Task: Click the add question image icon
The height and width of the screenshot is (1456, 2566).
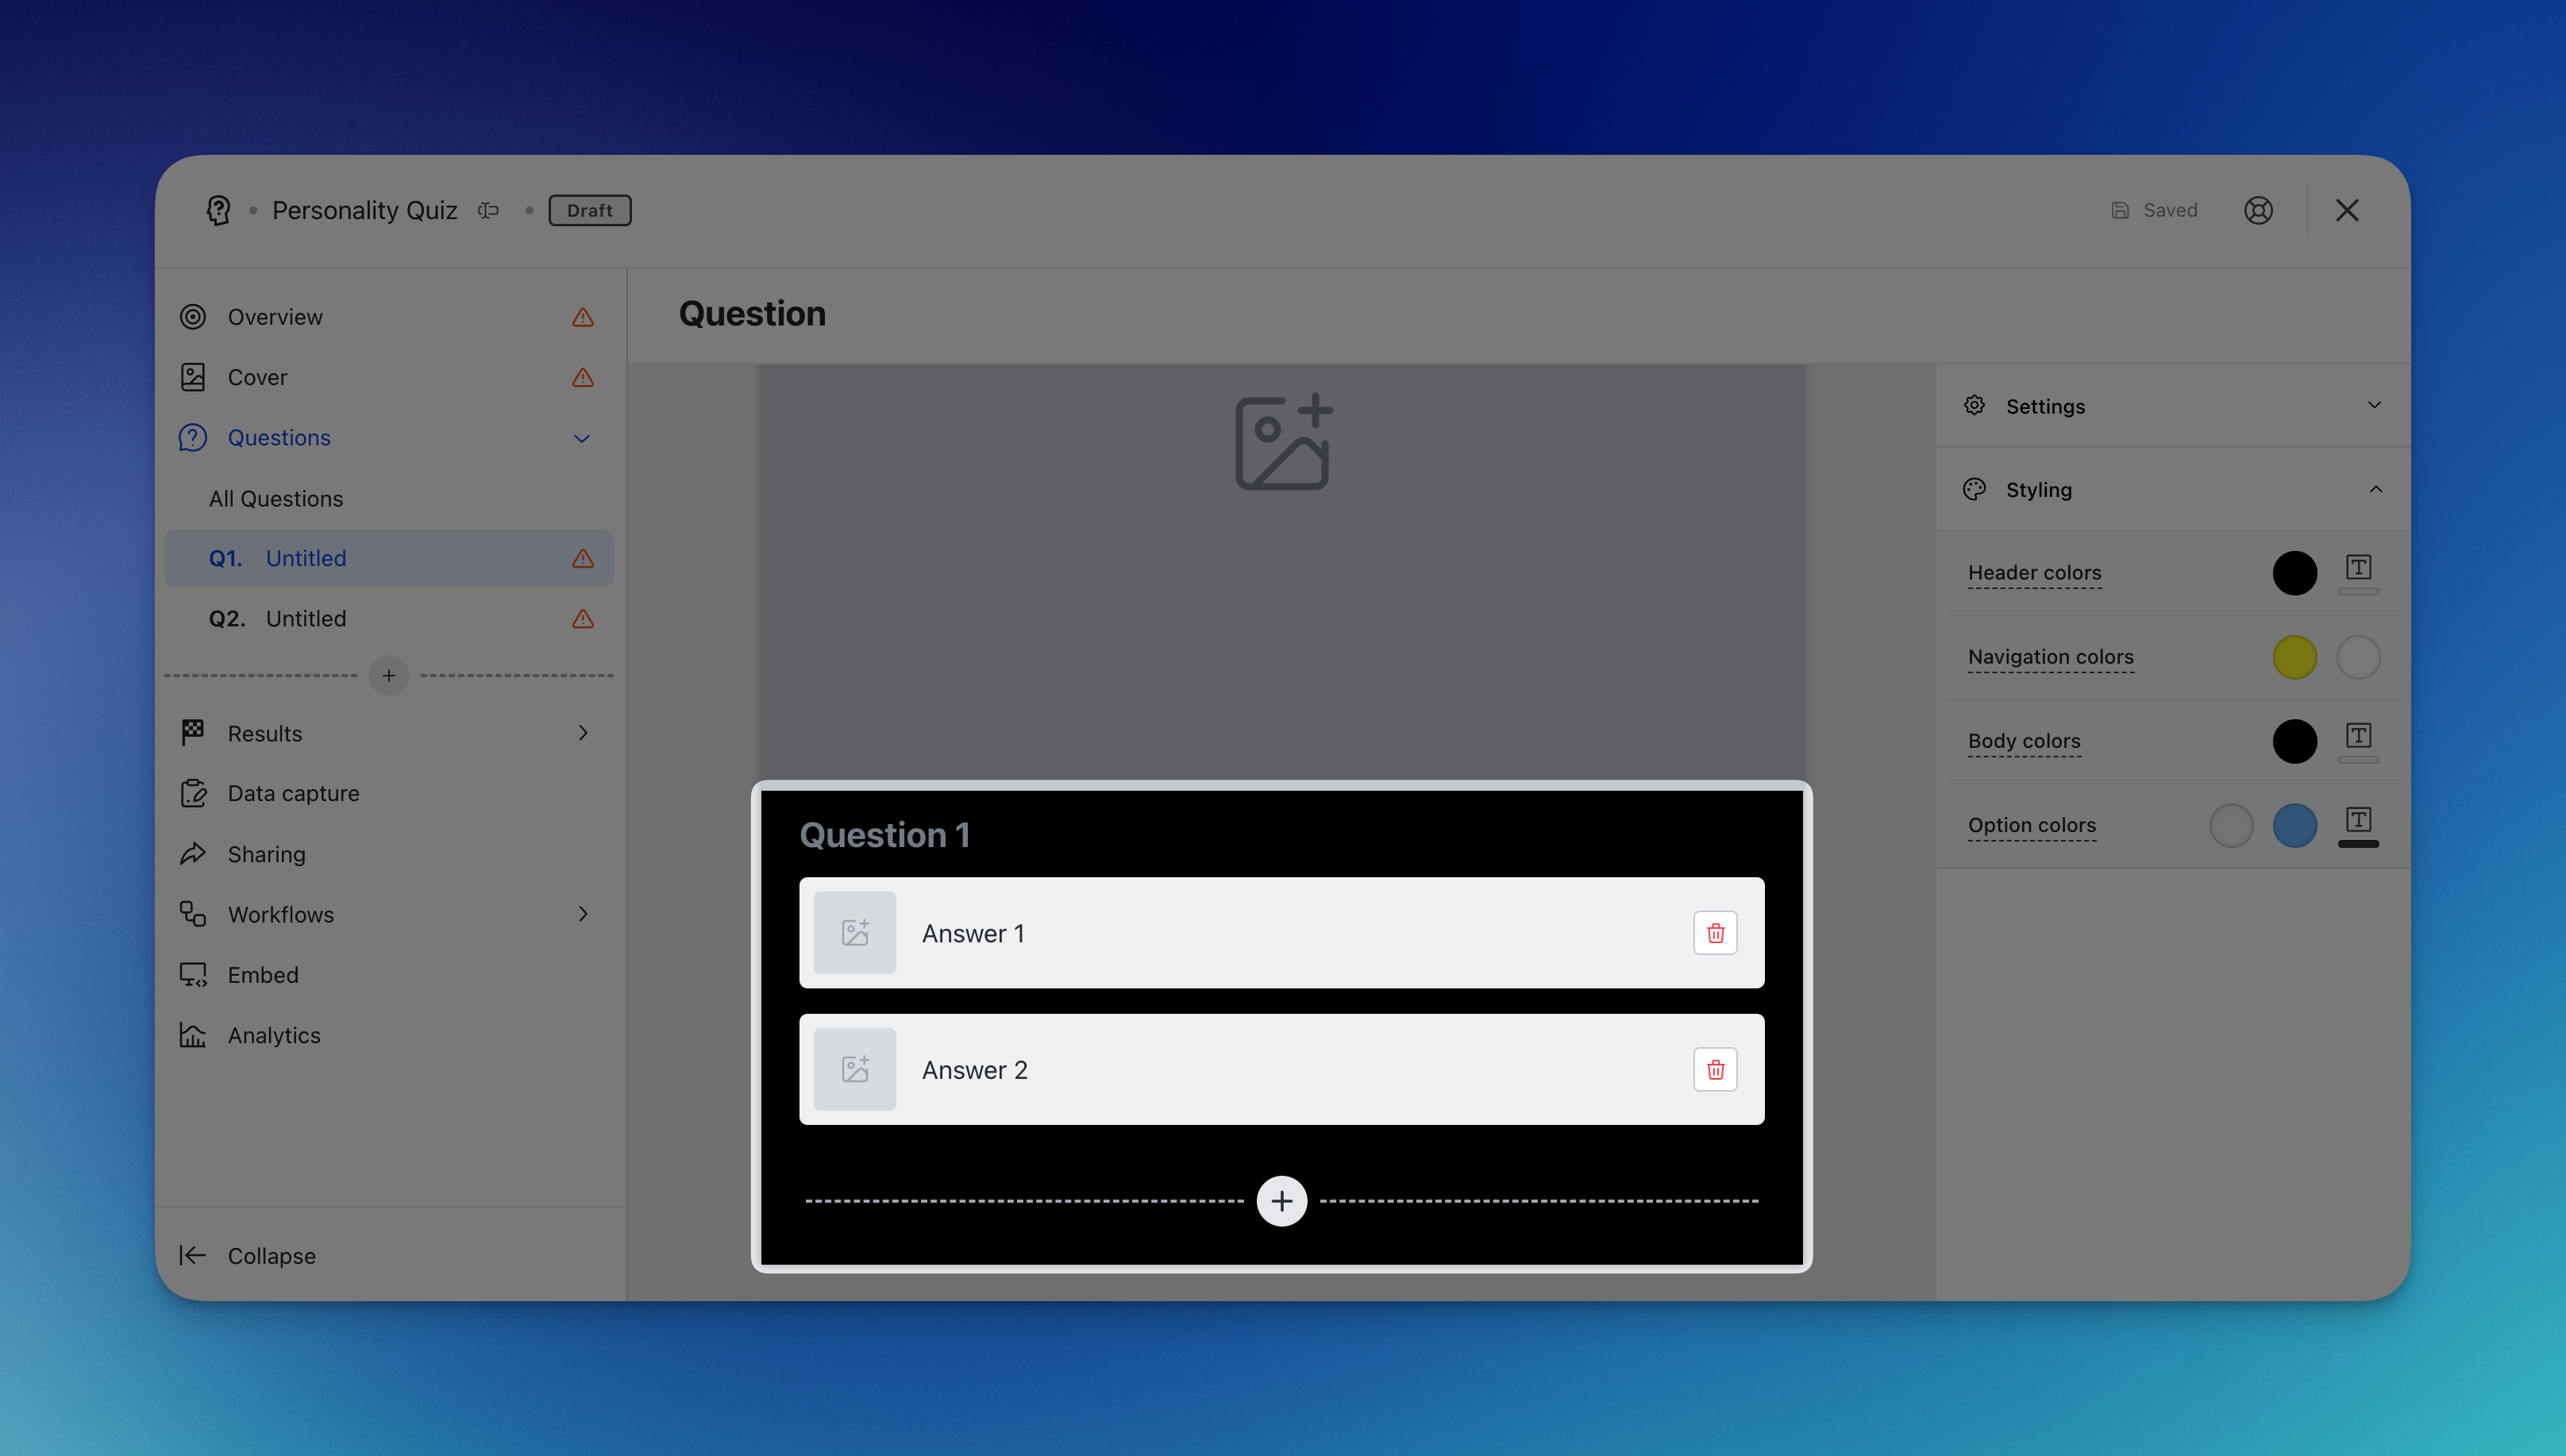Action: pyautogui.click(x=1283, y=442)
